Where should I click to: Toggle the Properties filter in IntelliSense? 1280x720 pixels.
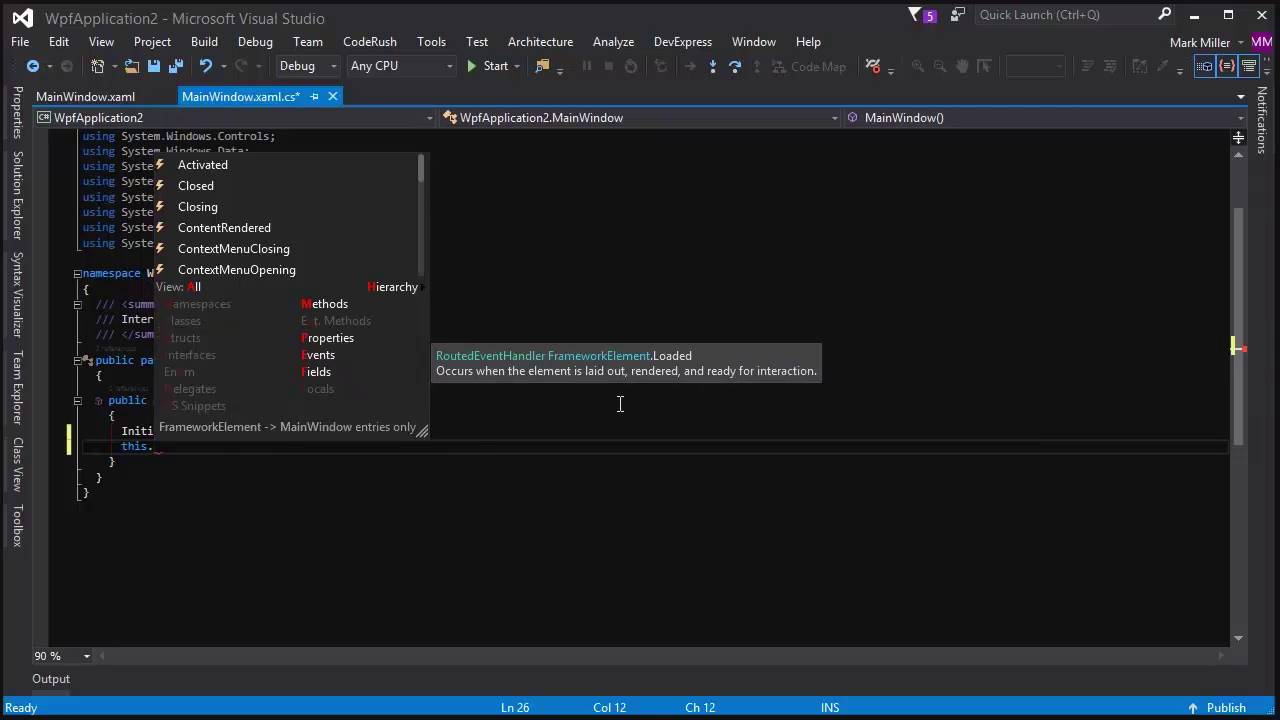327,338
